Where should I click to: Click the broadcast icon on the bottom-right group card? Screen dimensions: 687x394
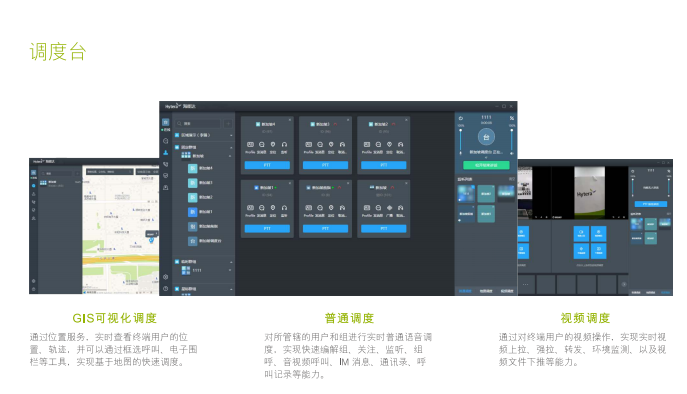pyautogui.click(x=390, y=208)
